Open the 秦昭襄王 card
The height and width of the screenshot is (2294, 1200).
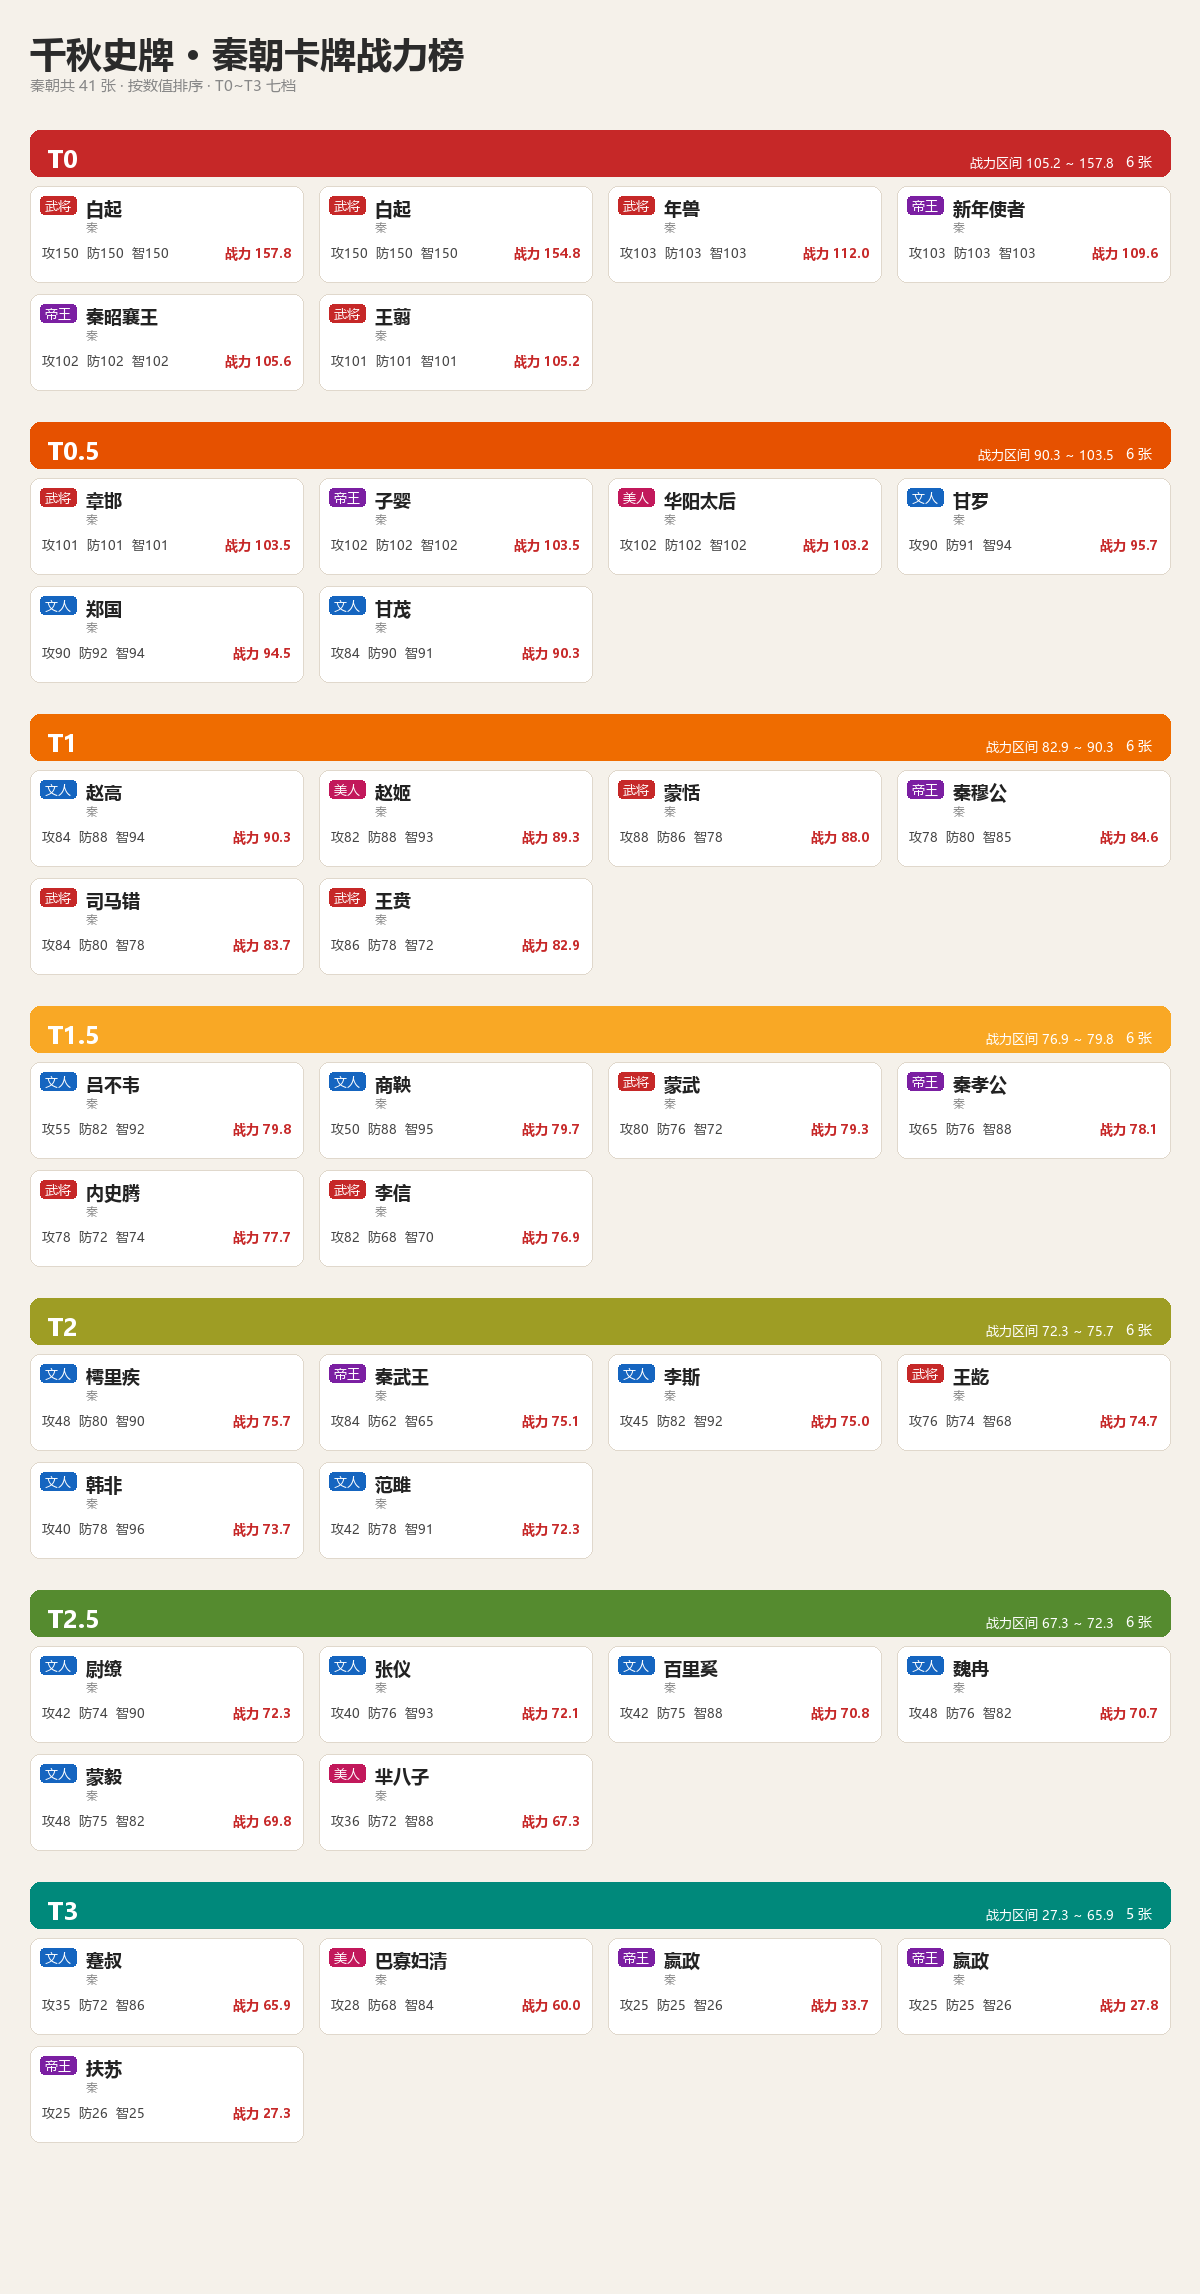tap(167, 342)
